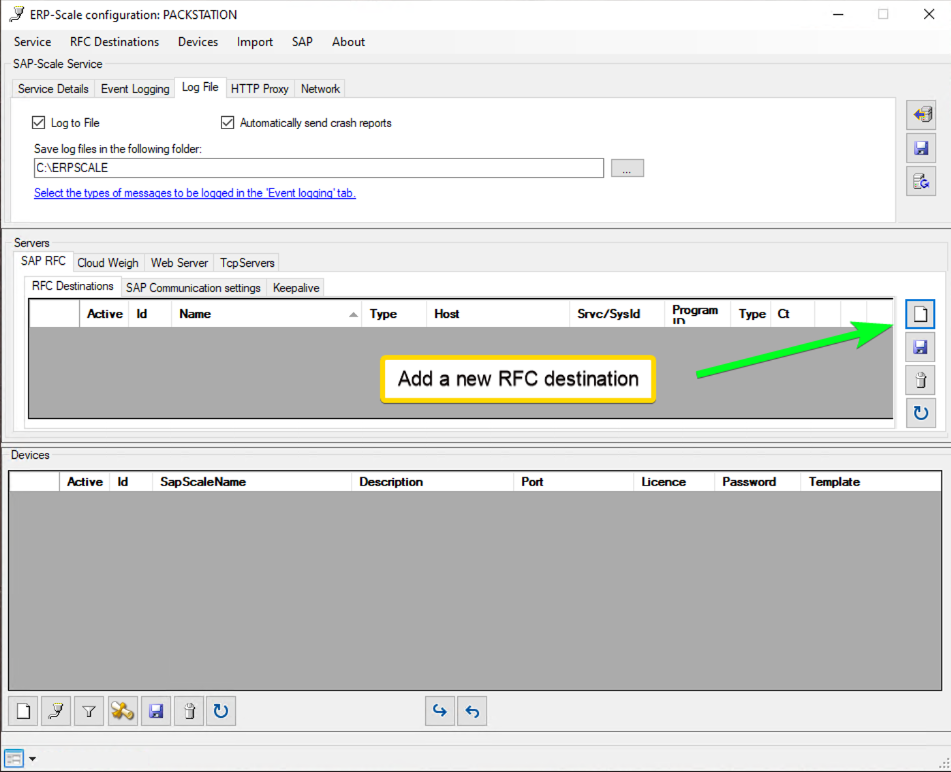Viewport: 951px width, 772px height.
Task: Refresh the Devices list
Action: coord(221,711)
